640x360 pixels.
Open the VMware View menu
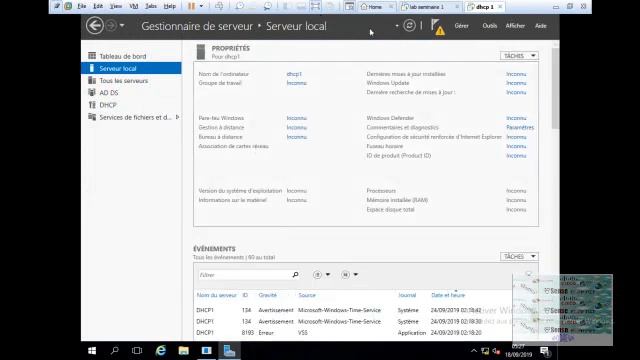click(x=116, y=6)
